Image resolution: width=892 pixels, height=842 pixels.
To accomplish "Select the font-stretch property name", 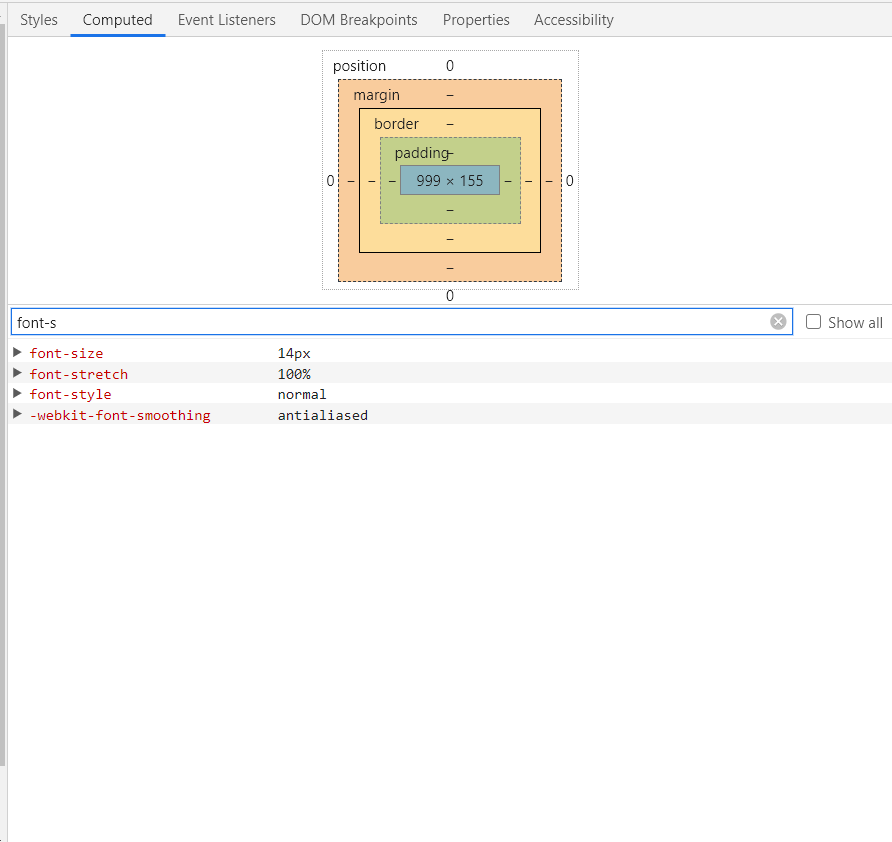I will (x=79, y=374).
